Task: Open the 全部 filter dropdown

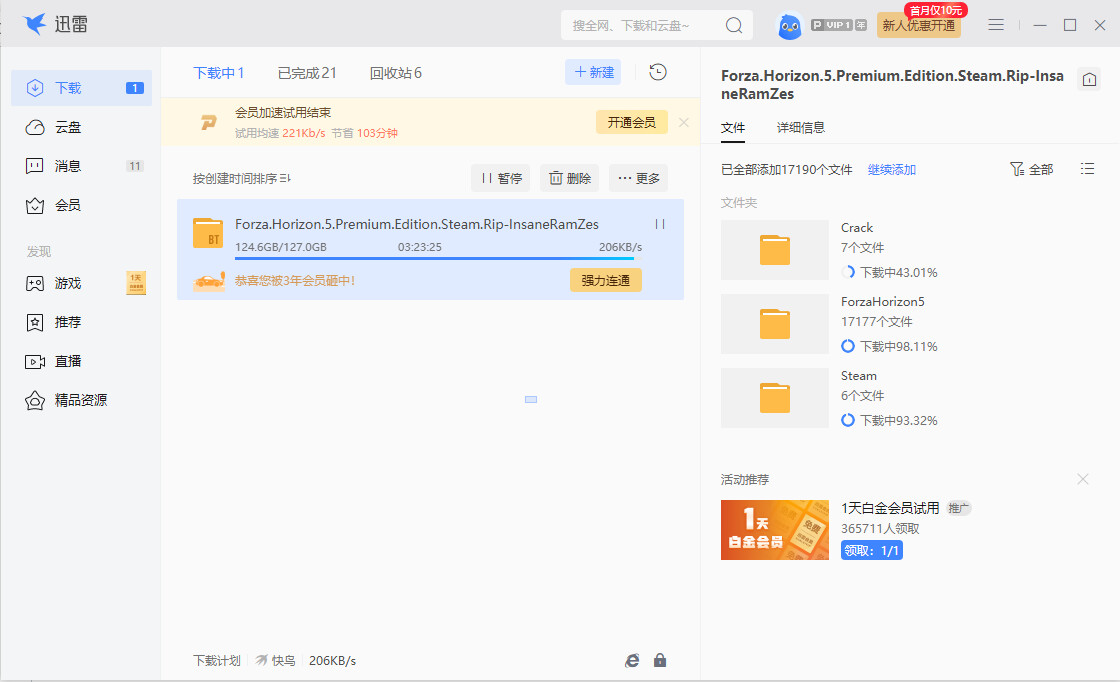Action: point(1031,169)
